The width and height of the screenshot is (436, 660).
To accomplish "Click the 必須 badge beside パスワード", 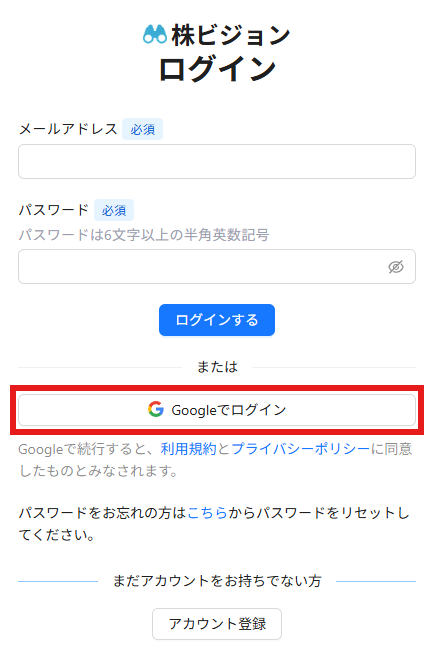I will point(114,210).
